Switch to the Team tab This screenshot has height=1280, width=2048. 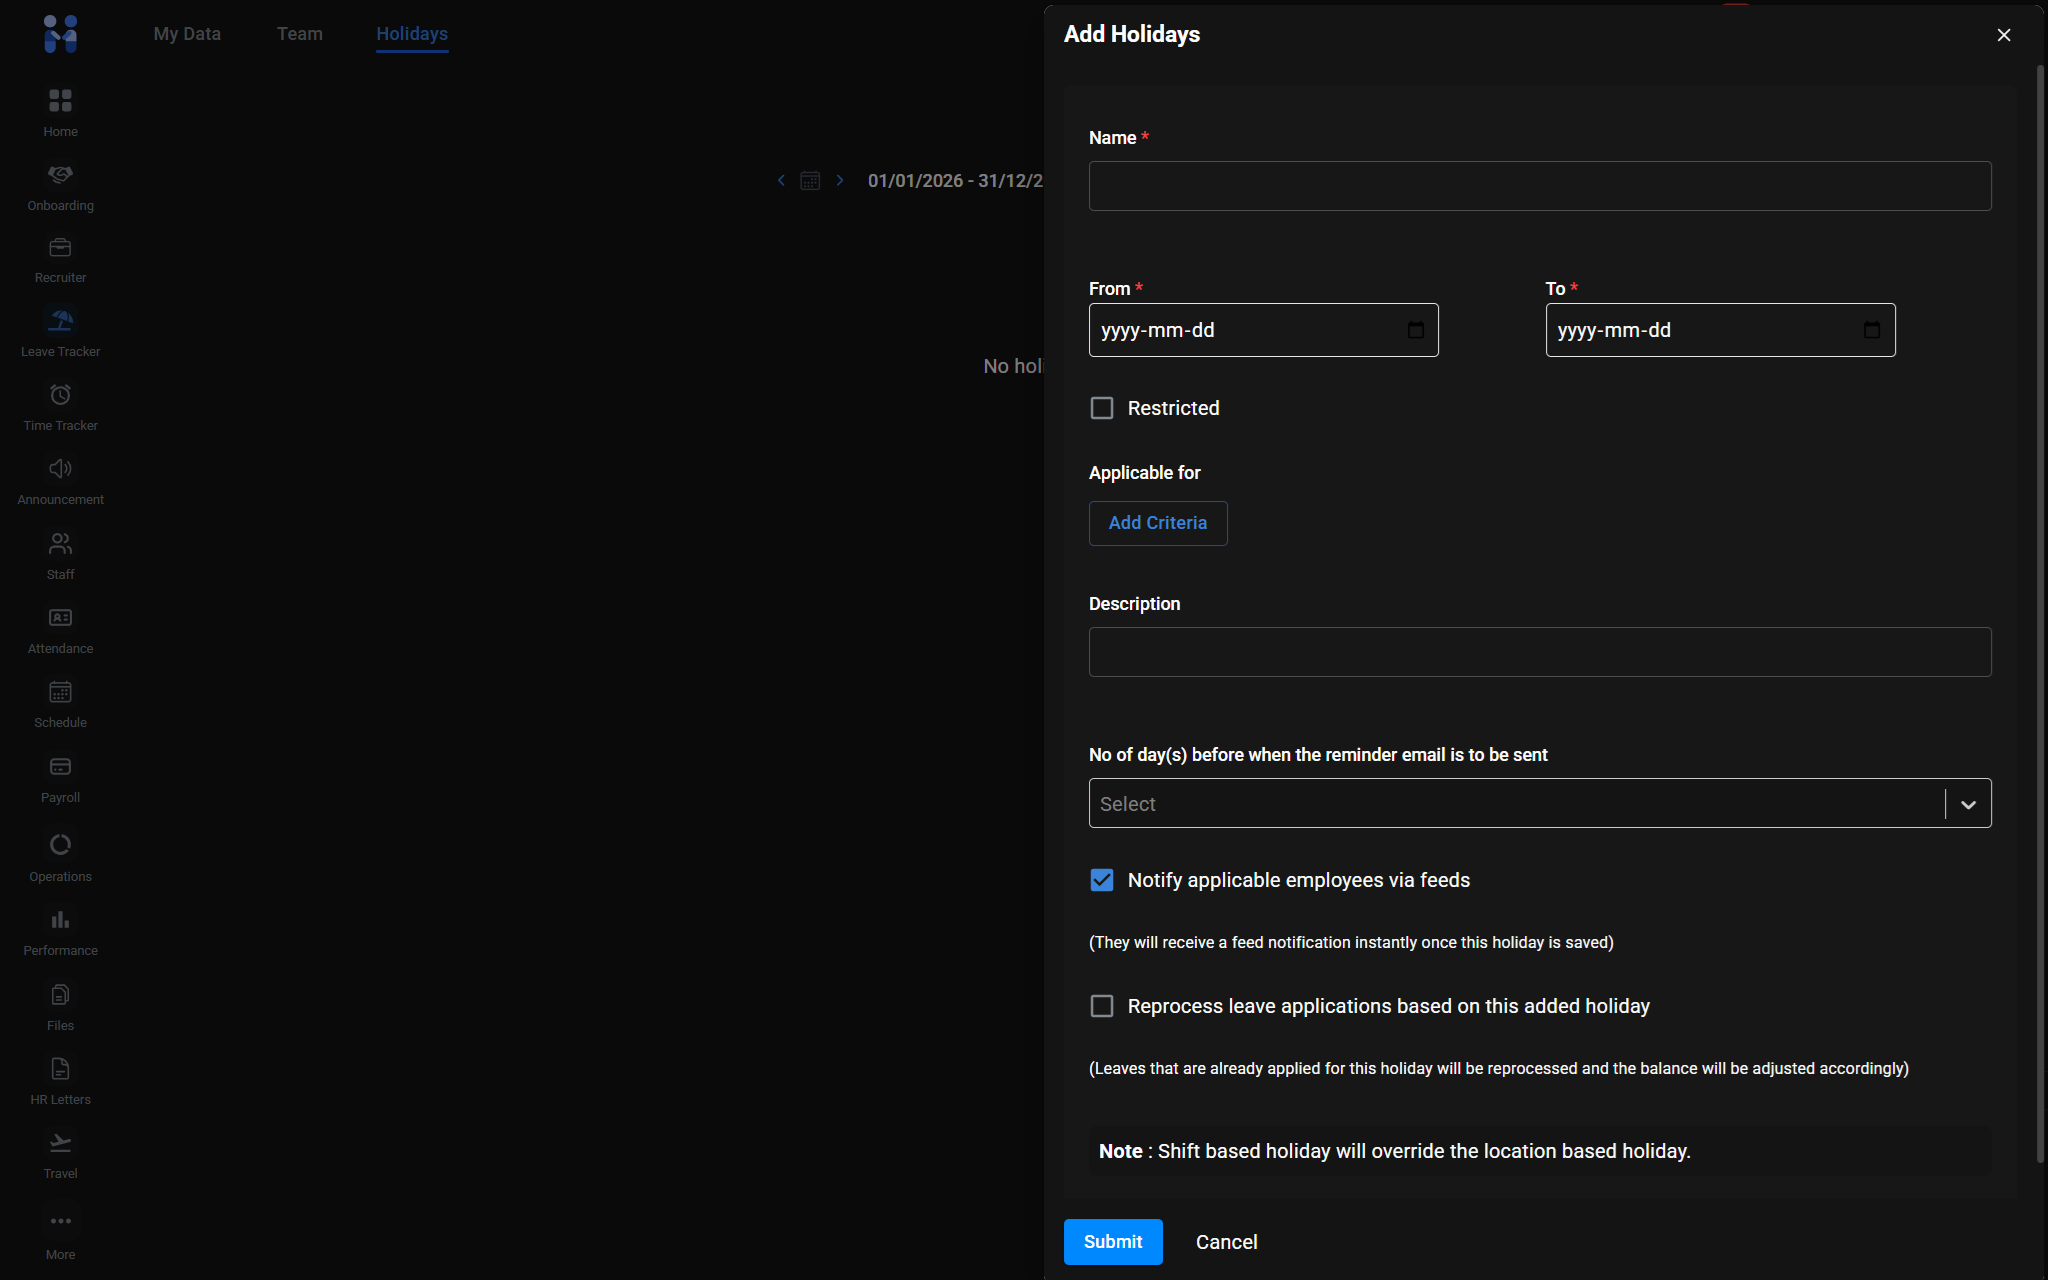pos(299,34)
